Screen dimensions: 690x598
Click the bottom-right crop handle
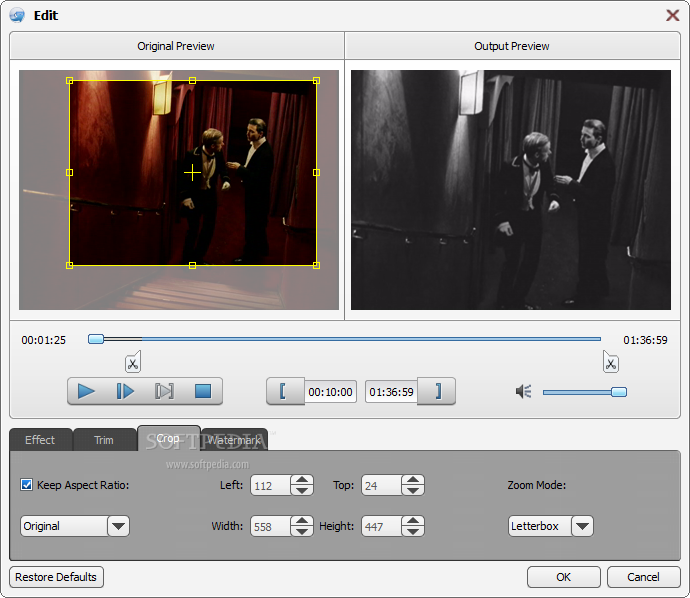click(x=316, y=265)
